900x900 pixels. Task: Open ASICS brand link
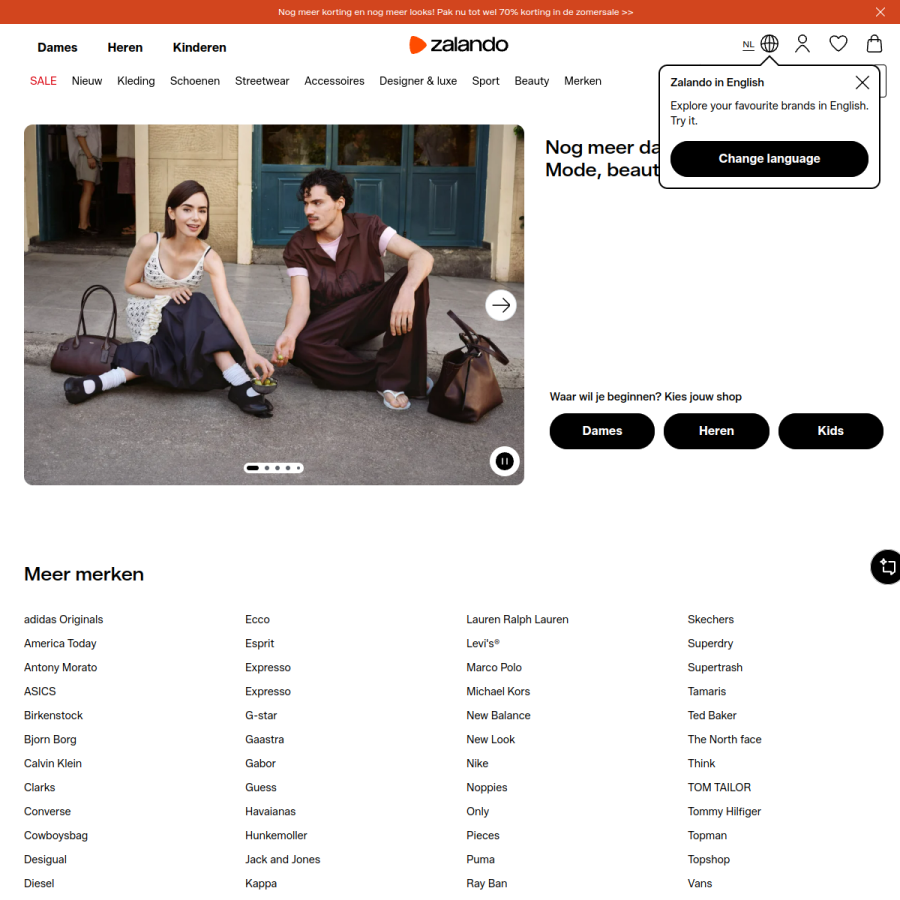[x=40, y=692]
